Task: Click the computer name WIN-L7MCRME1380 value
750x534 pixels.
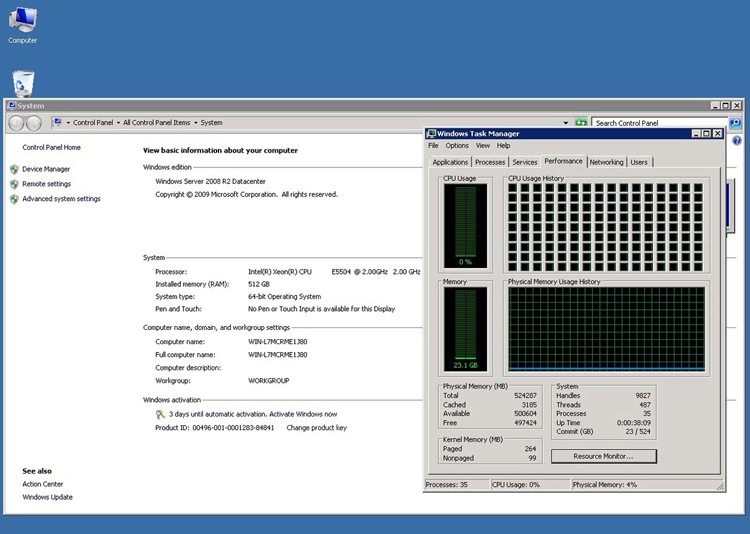Action: tap(277, 342)
